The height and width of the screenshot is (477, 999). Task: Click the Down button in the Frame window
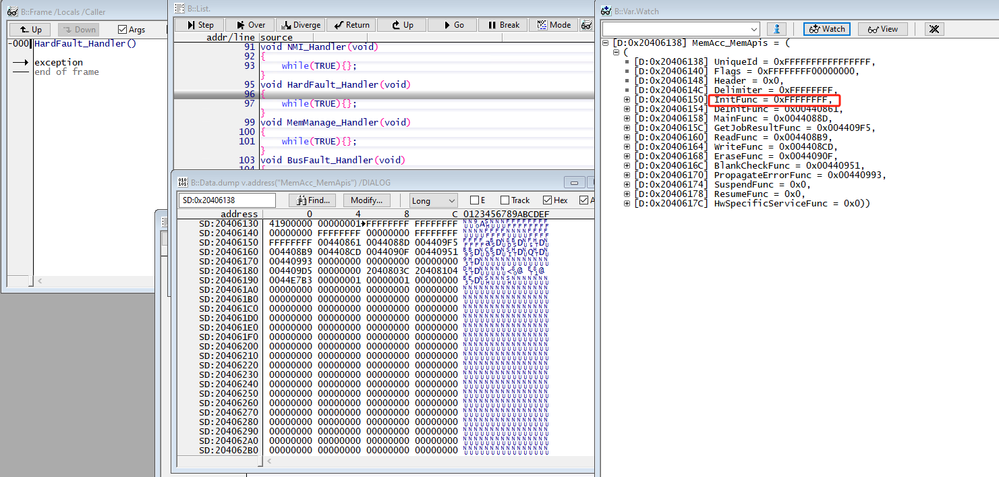pyautogui.click(x=78, y=29)
